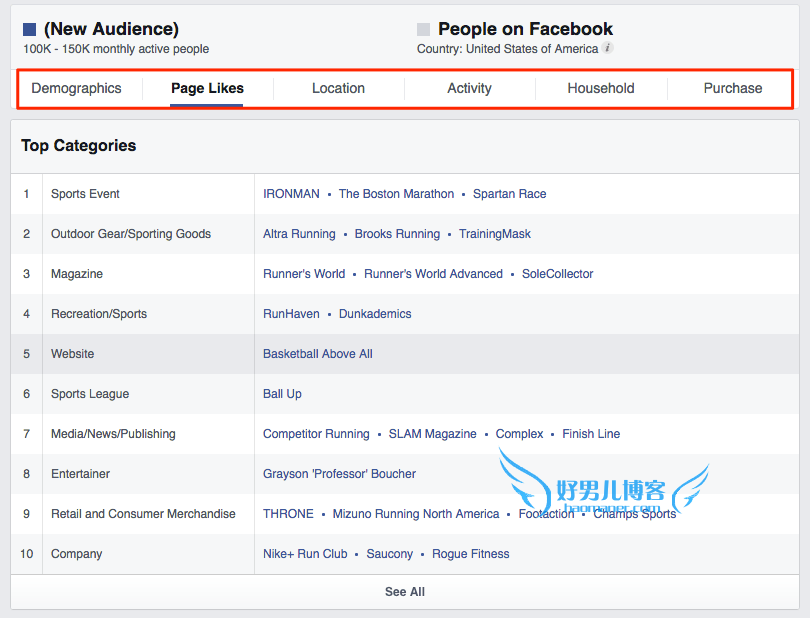
Task: Click the gray People on Facebook square
Action: 423,29
